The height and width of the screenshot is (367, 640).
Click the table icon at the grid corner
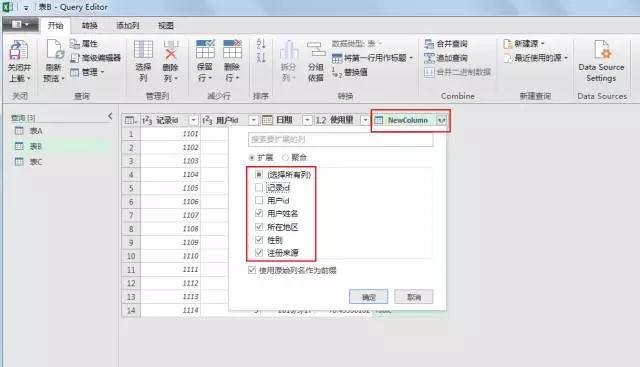click(x=131, y=120)
